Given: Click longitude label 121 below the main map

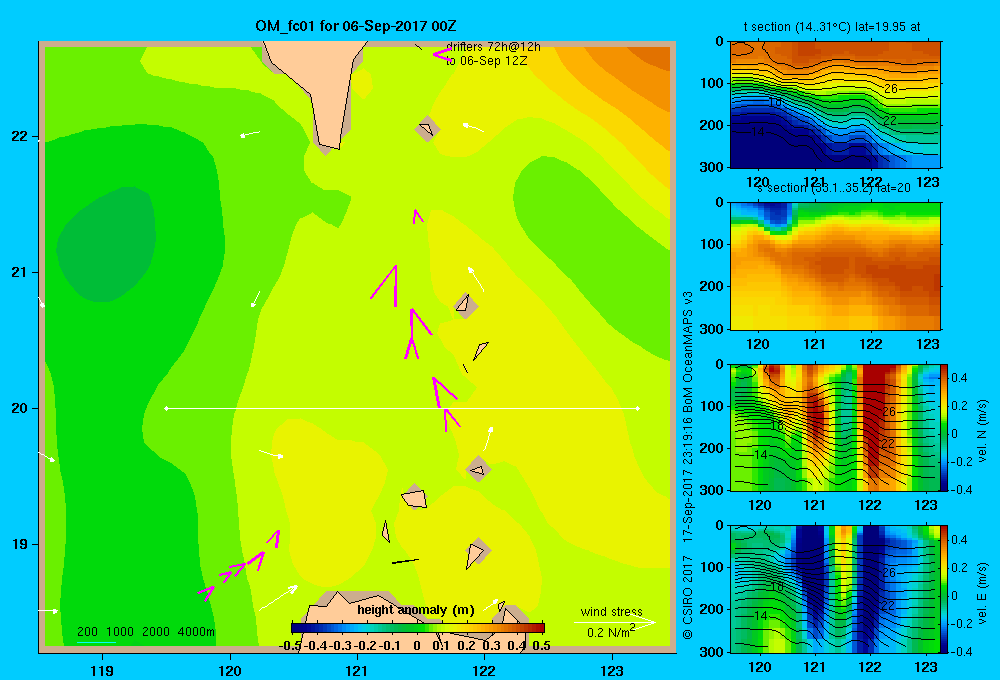Looking at the screenshot, I should 357,670.
